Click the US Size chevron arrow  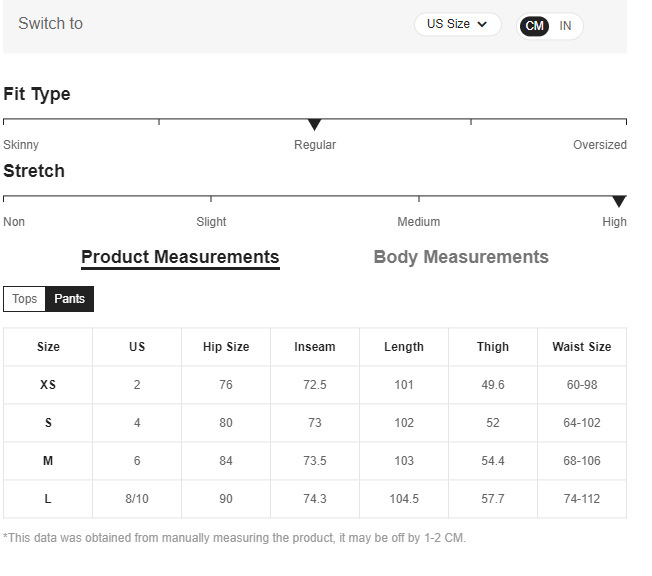(482, 25)
